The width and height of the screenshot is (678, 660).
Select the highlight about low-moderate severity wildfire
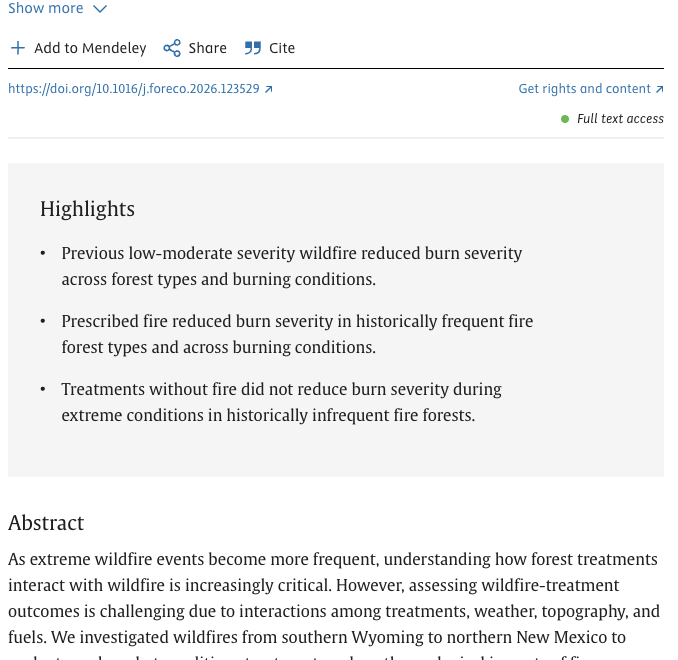(x=291, y=266)
